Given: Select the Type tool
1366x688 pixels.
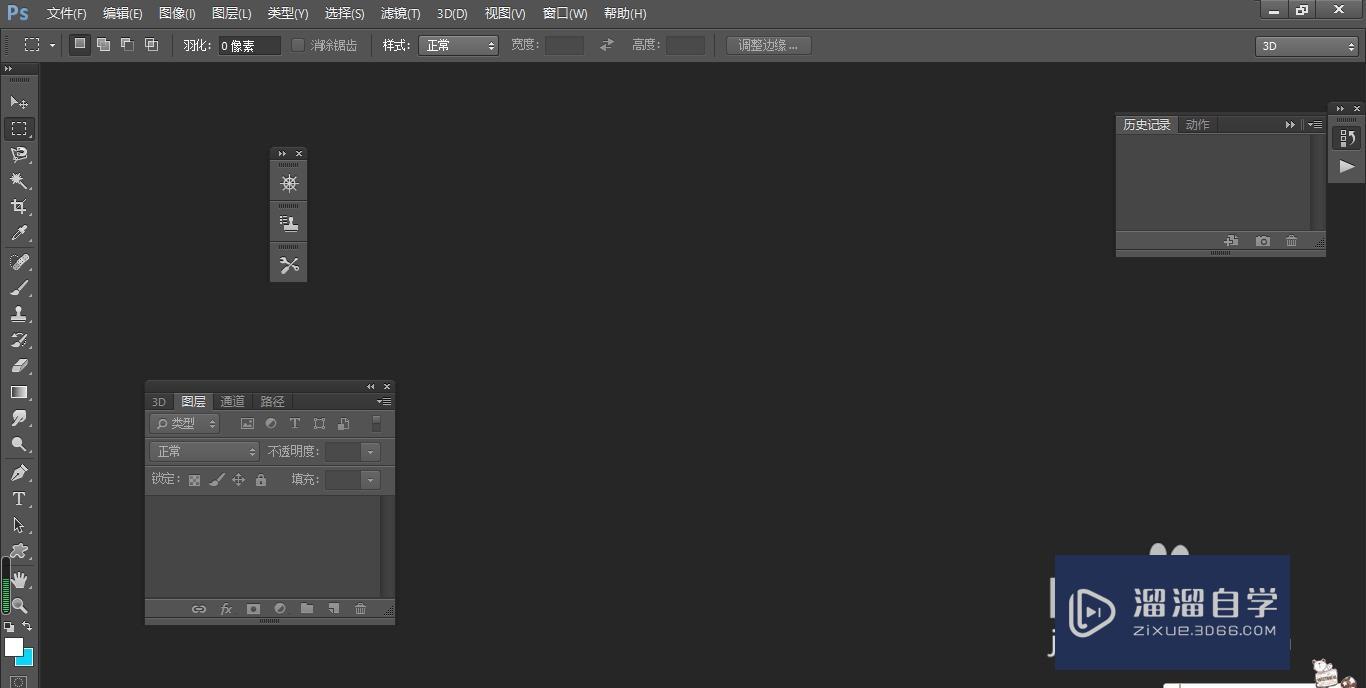Looking at the screenshot, I should point(19,499).
